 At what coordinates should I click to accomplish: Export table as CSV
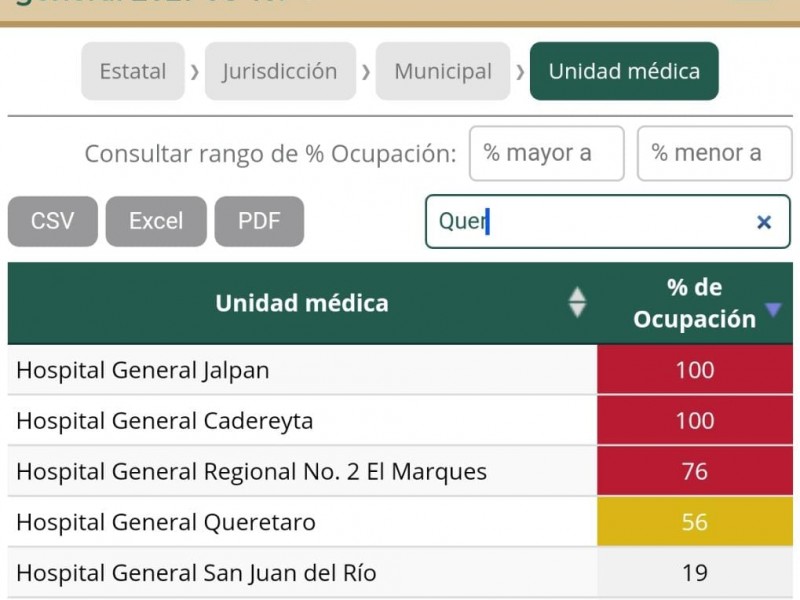click(x=53, y=221)
